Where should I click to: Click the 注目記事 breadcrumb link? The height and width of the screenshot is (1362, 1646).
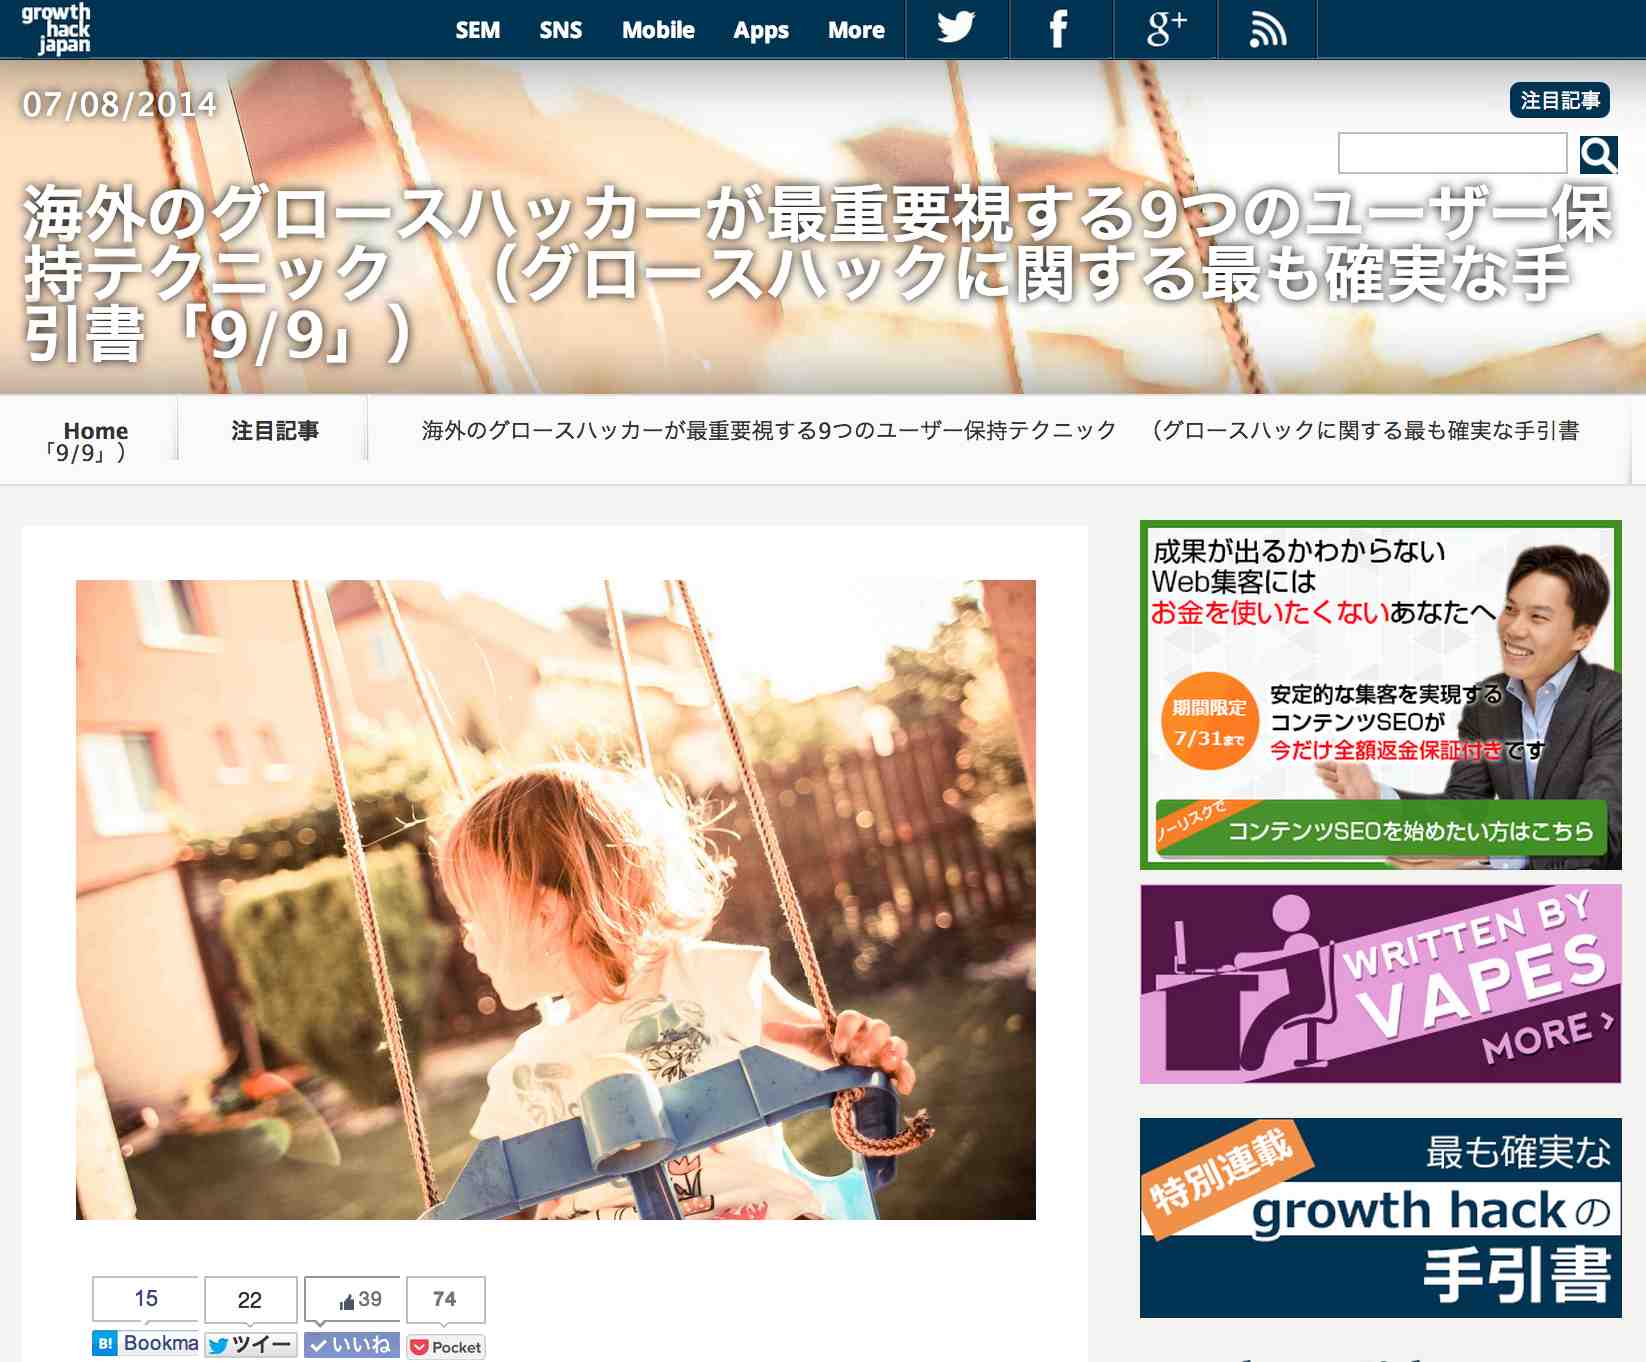point(274,431)
